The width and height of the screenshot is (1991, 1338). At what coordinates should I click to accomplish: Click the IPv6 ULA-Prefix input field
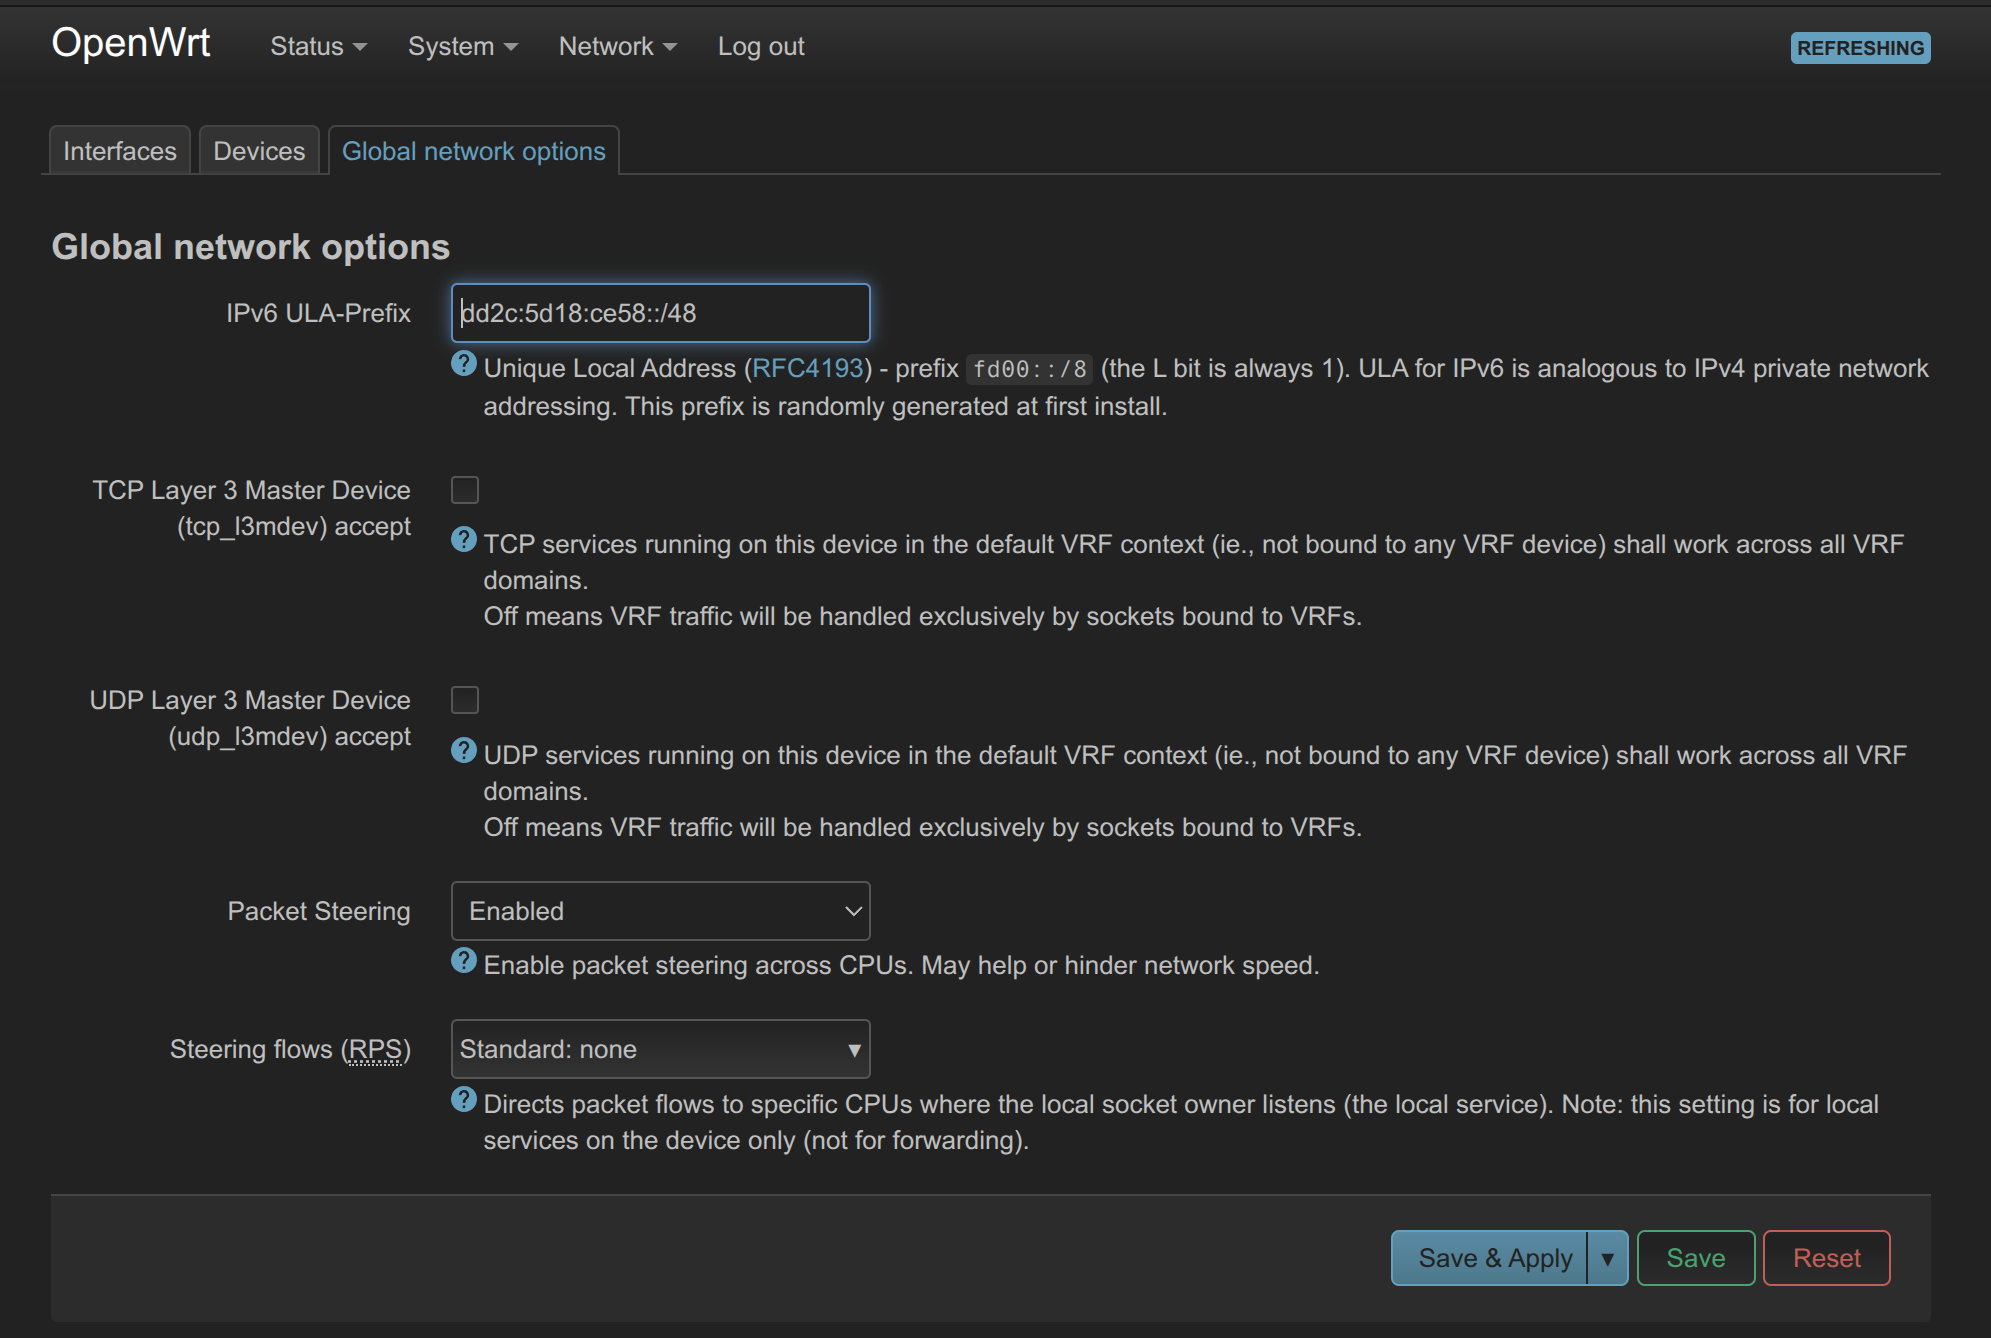660,313
